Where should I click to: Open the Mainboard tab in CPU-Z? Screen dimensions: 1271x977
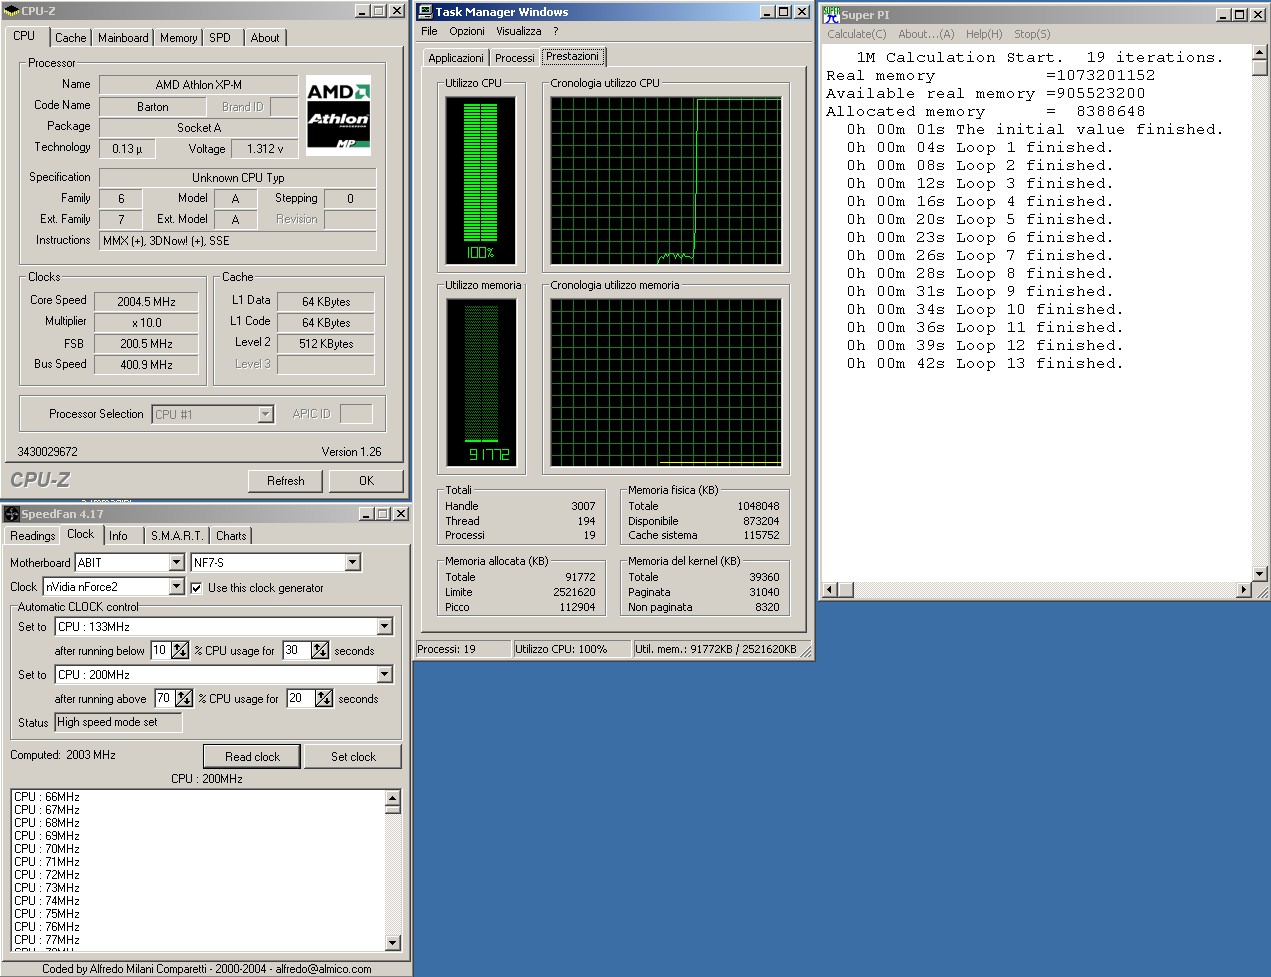pyautogui.click(x=123, y=38)
